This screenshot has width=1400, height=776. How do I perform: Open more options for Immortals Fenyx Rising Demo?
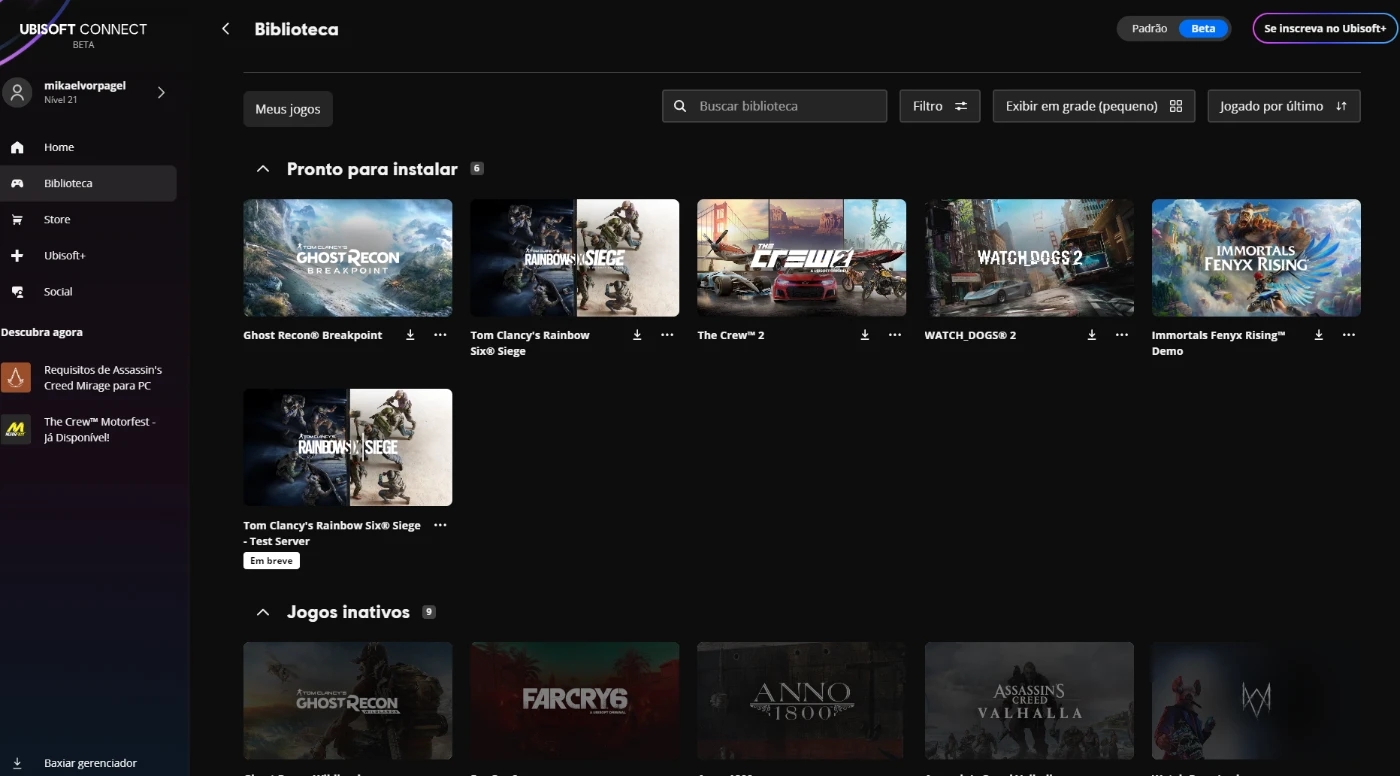(1349, 335)
